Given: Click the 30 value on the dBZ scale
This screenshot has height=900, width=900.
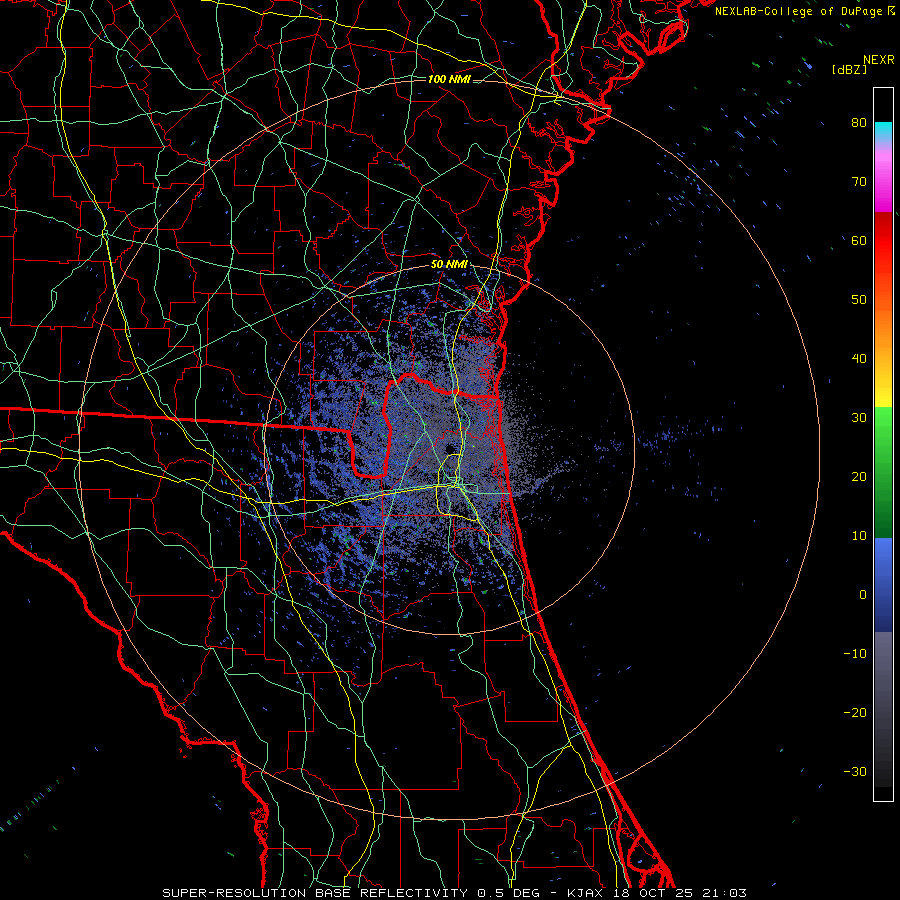Looking at the screenshot, I should coord(859,418).
